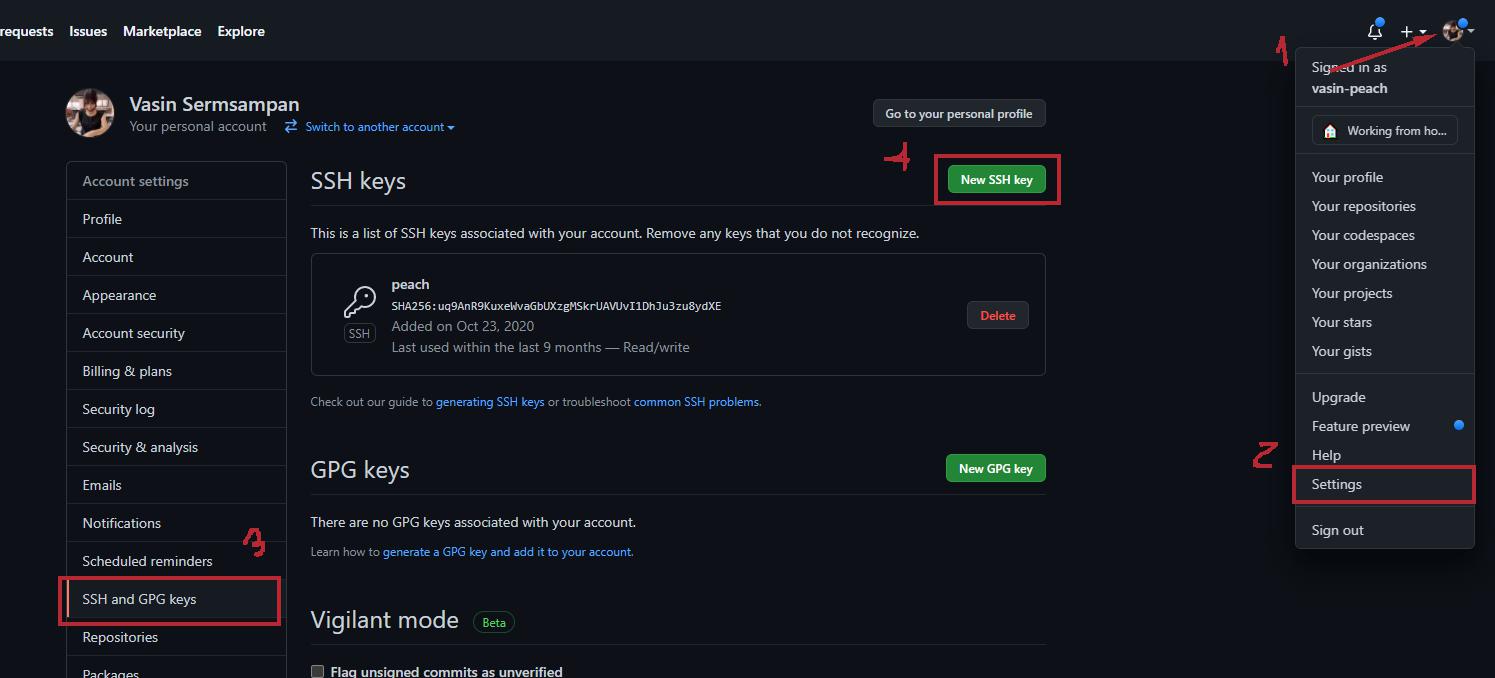Viewport: 1495px width, 678px height.
Task: Open Your projects from user menu
Action: click(x=1384, y=293)
